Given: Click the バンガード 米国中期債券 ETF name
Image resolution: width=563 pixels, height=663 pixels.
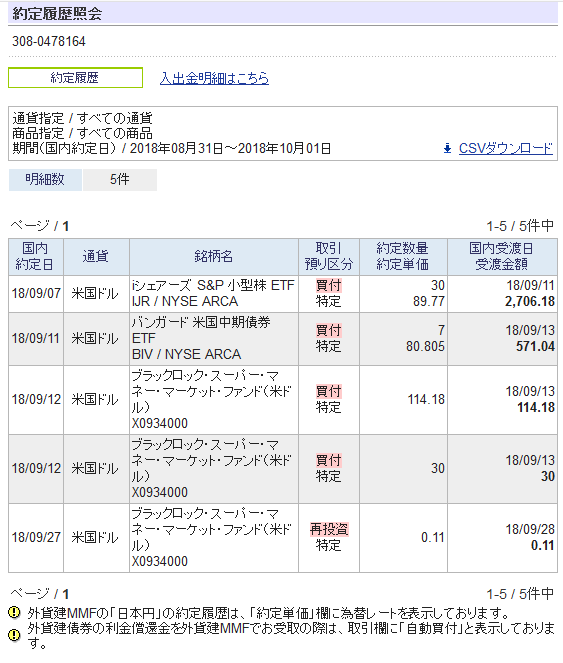Looking at the screenshot, I should (201, 330).
